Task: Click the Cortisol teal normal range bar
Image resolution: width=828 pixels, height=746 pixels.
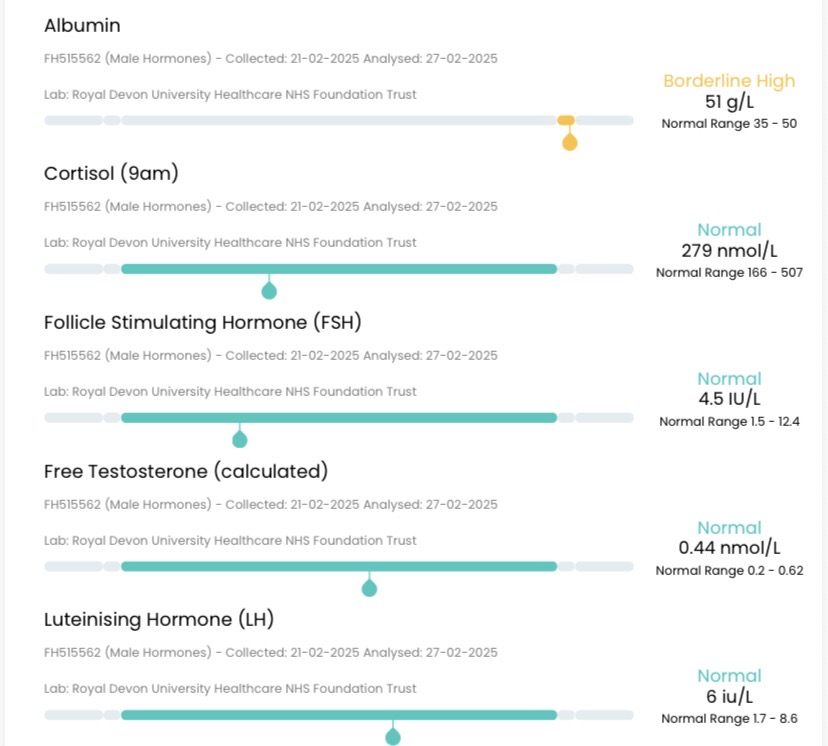Action: [x=338, y=269]
